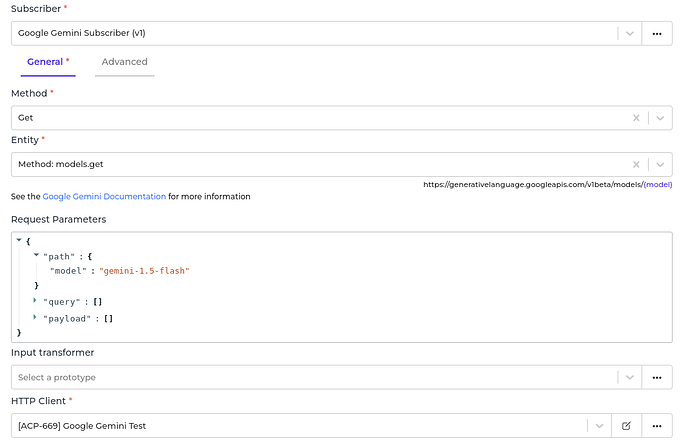Select the "model" key in JSON

[x=68, y=271]
